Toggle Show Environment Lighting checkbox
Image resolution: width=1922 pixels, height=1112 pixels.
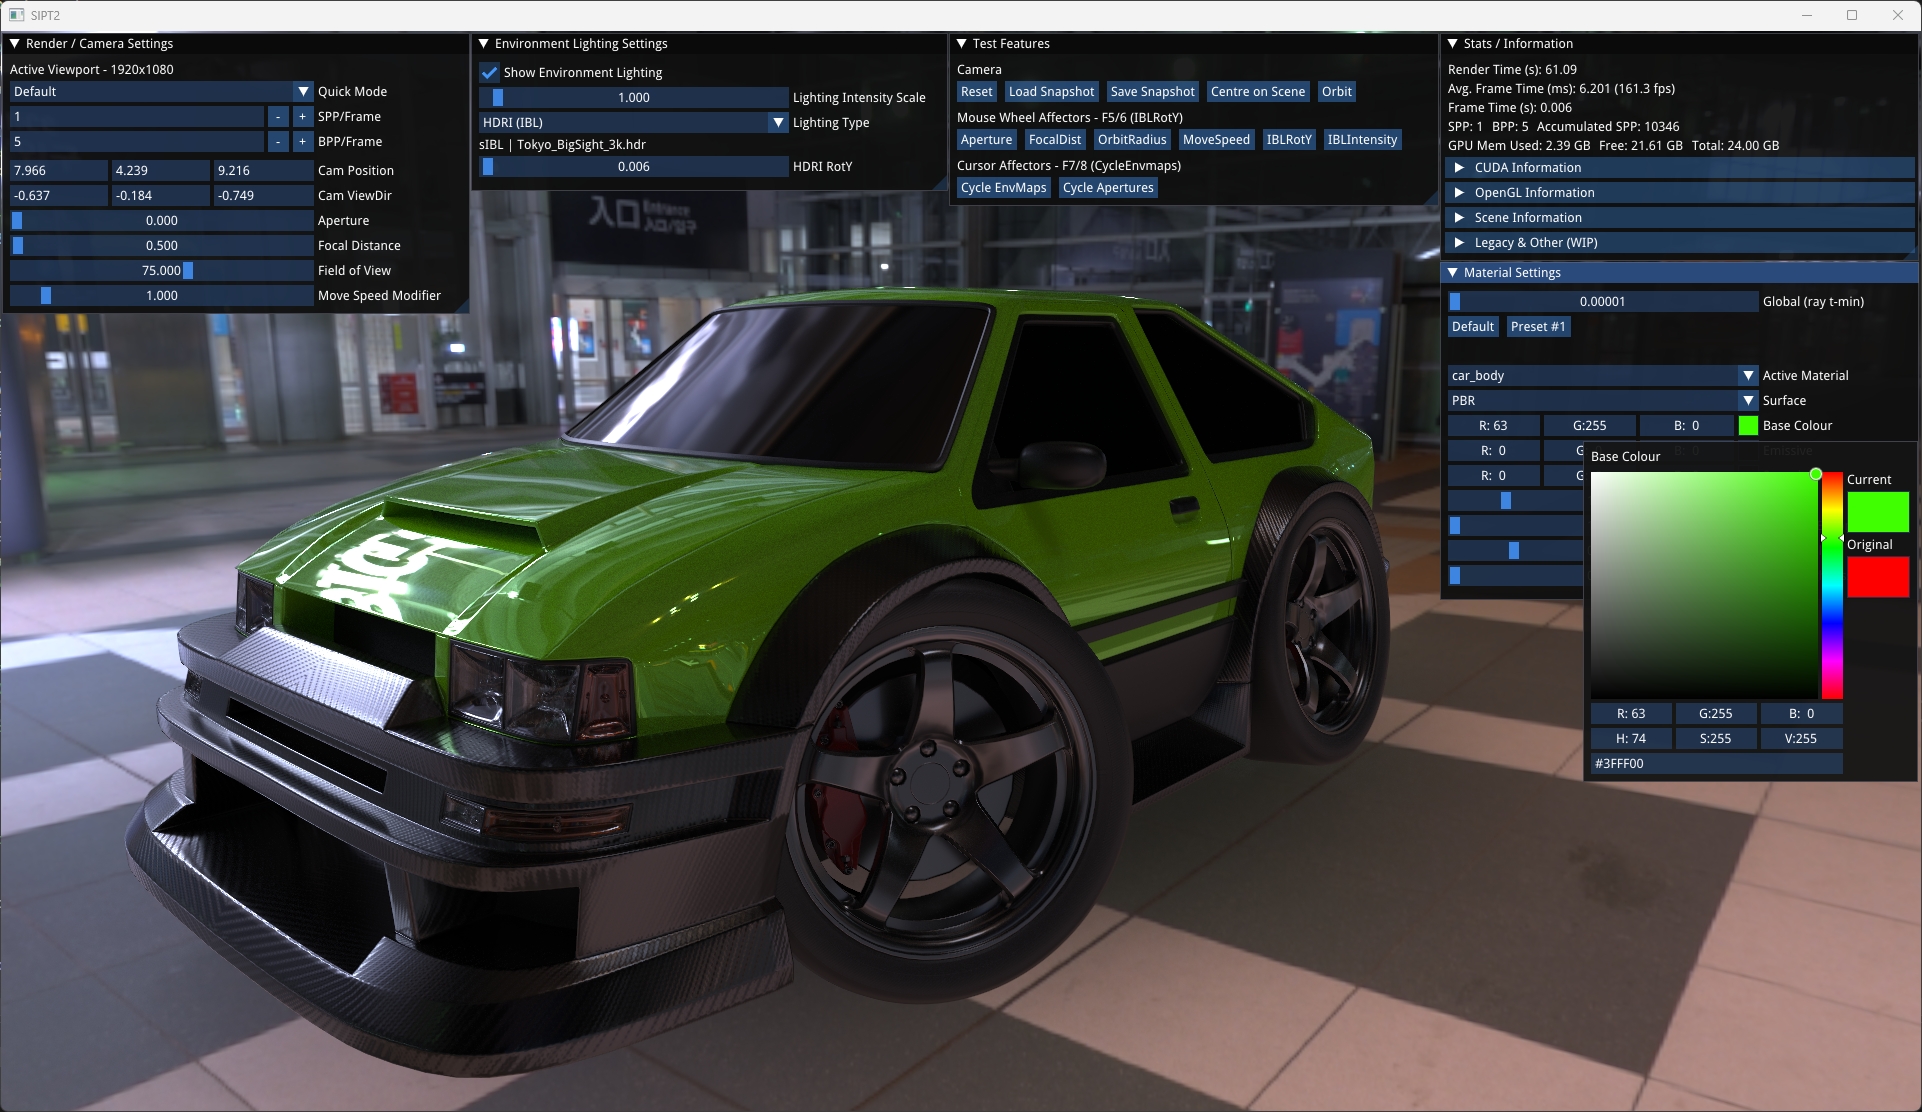click(490, 73)
